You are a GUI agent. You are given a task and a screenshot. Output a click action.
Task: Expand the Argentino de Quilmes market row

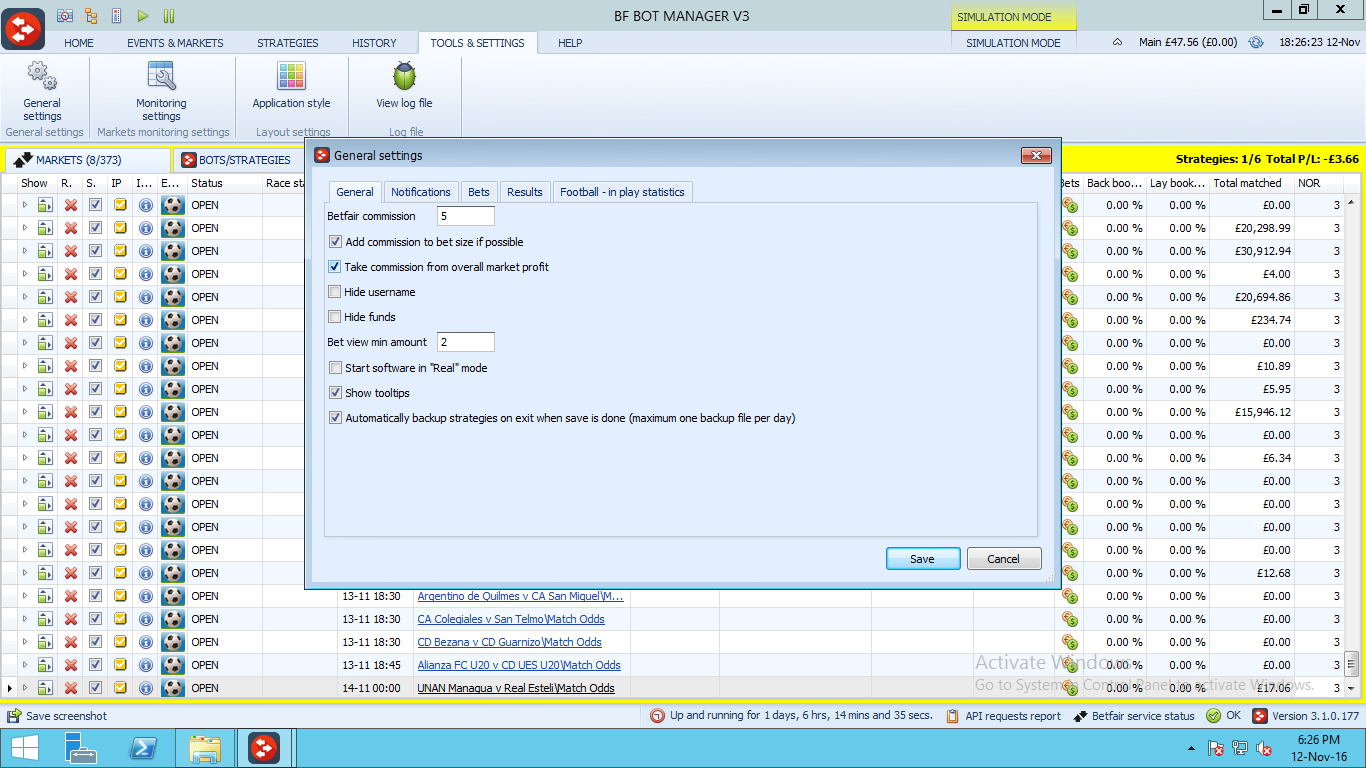25,596
